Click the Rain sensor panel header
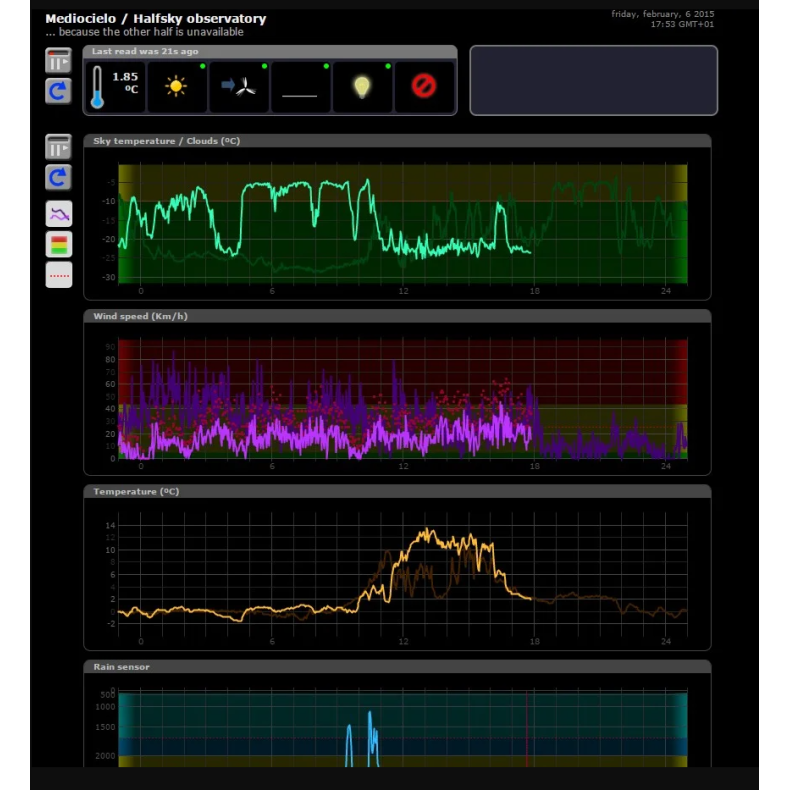This screenshot has width=790, height=790. [x=396, y=666]
